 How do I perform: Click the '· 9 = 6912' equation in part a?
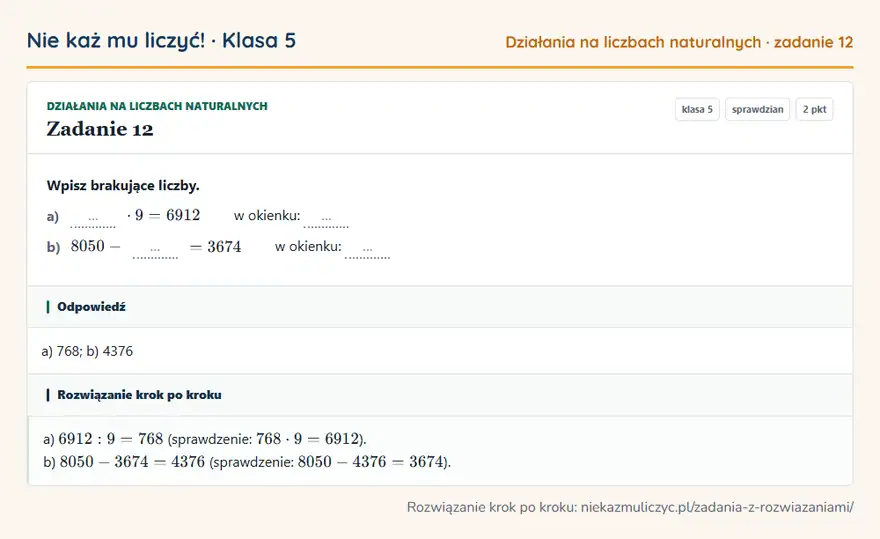pyautogui.click(x=163, y=215)
